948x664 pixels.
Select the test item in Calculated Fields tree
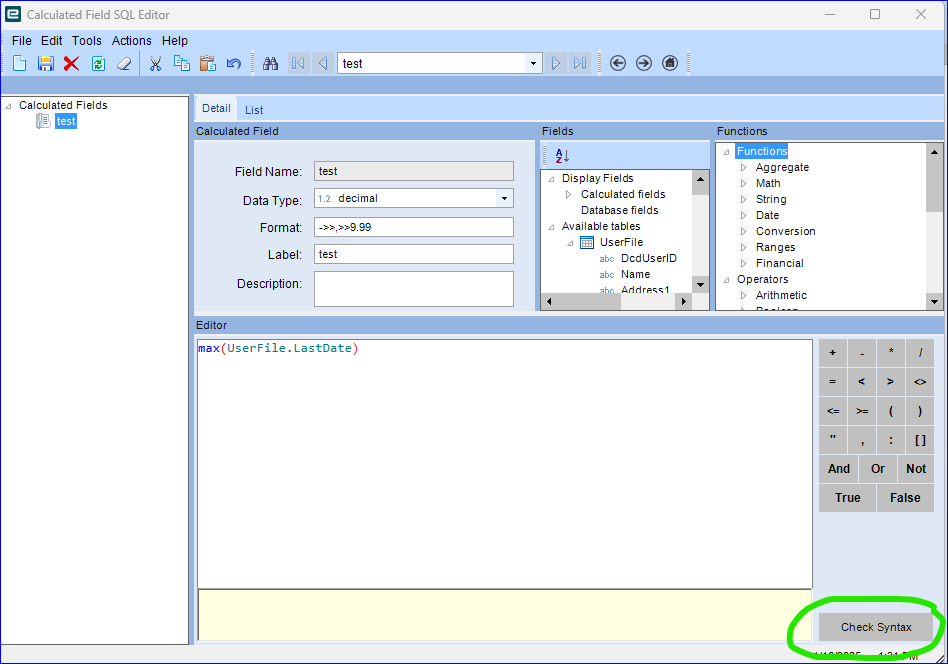pyautogui.click(x=66, y=121)
